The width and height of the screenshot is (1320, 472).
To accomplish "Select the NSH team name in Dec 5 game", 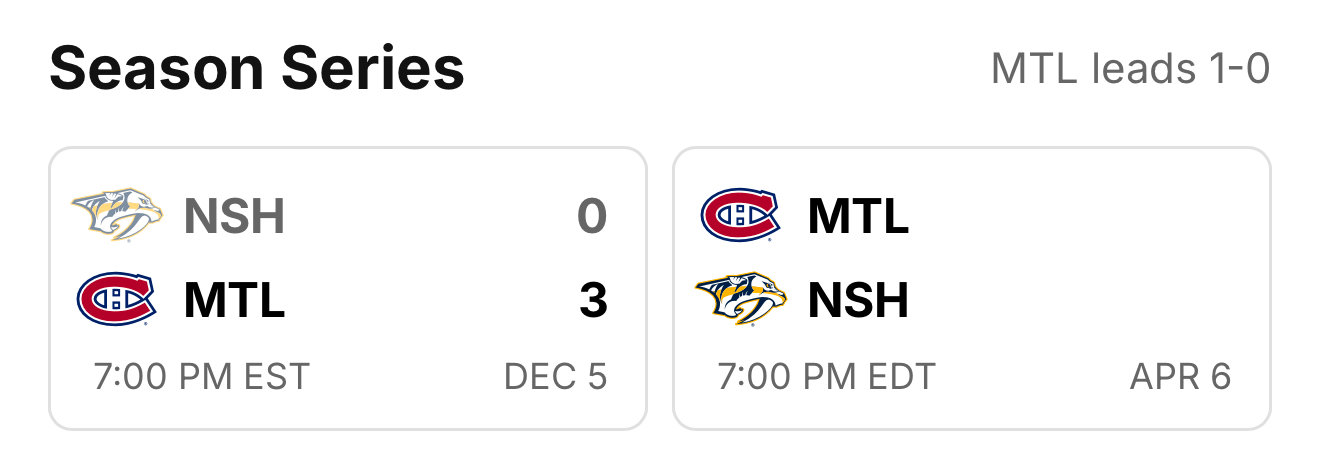I will 234,216.
